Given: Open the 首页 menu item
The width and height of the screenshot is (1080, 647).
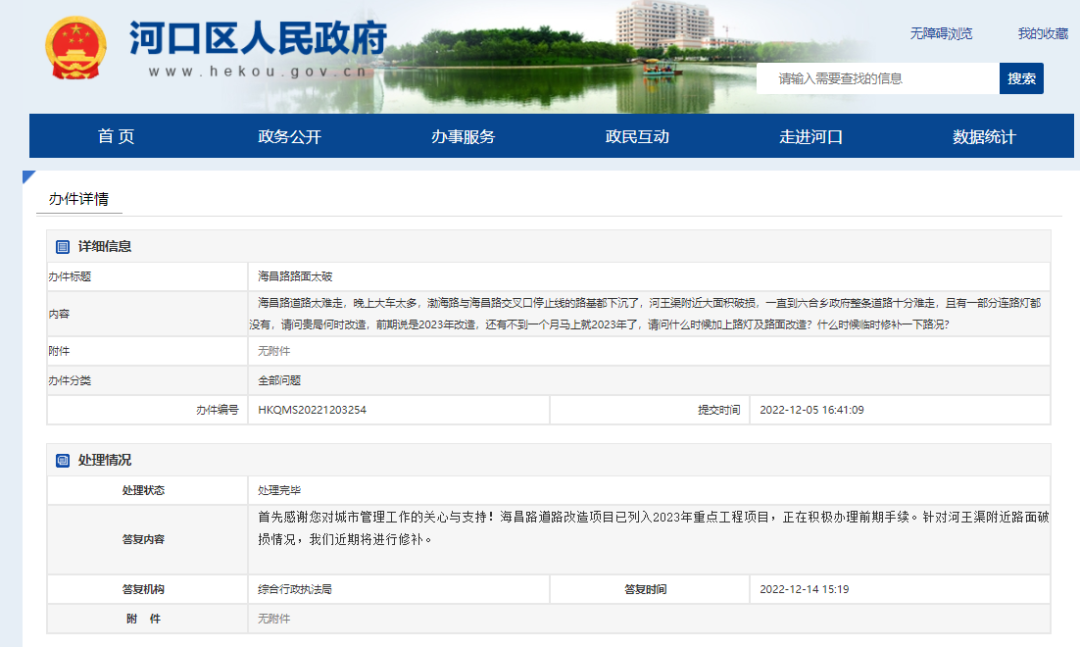Looking at the screenshot, I should [116, 136].
